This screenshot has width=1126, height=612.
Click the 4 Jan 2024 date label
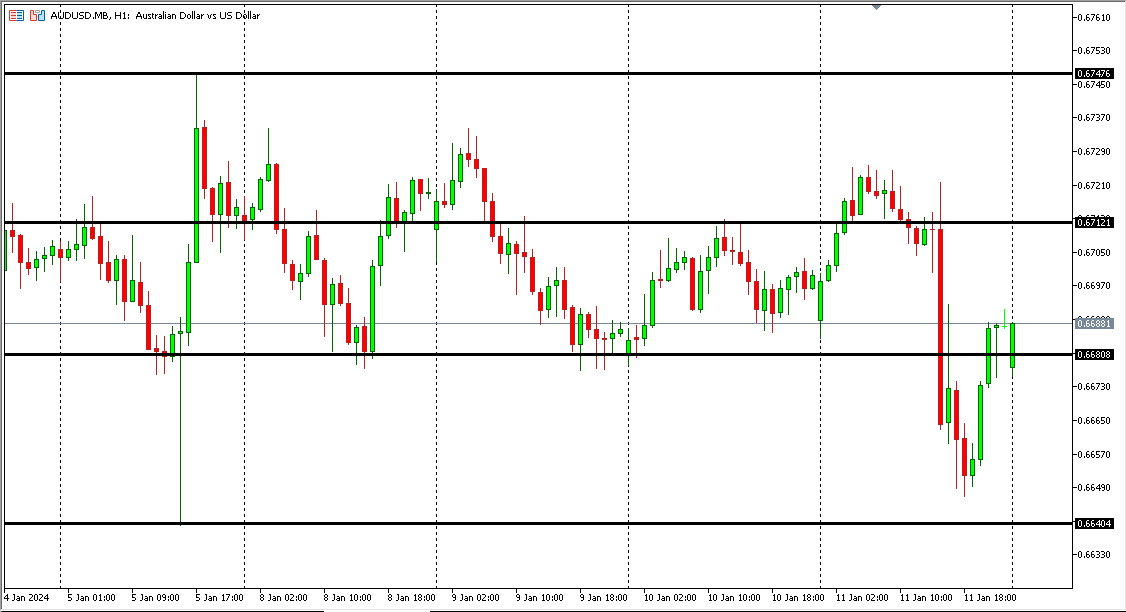click(x=27, y=598)
